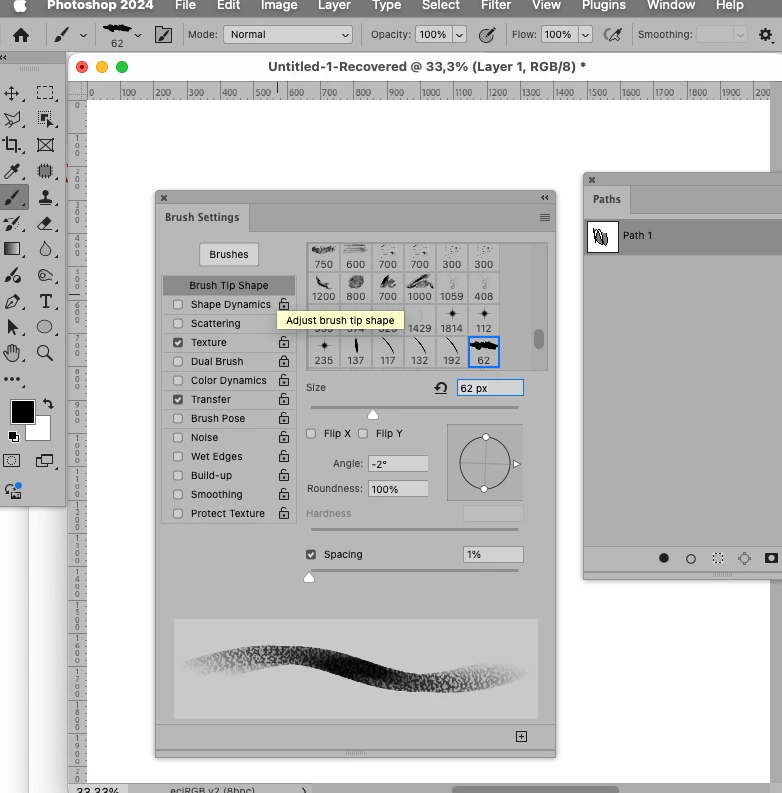The image size is (782, 793).
Task: Open the Apple menu
Action: tap(20, 6)
